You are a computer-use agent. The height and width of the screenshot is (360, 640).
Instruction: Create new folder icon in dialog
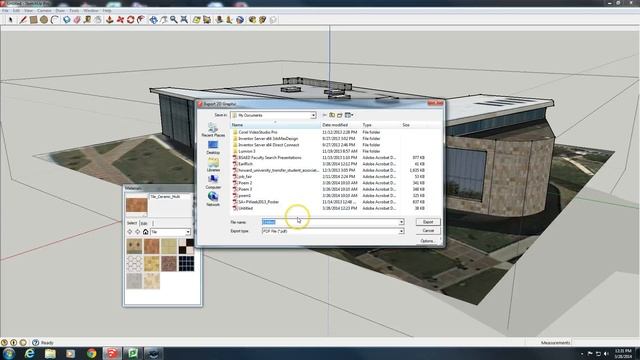point(340,115)
